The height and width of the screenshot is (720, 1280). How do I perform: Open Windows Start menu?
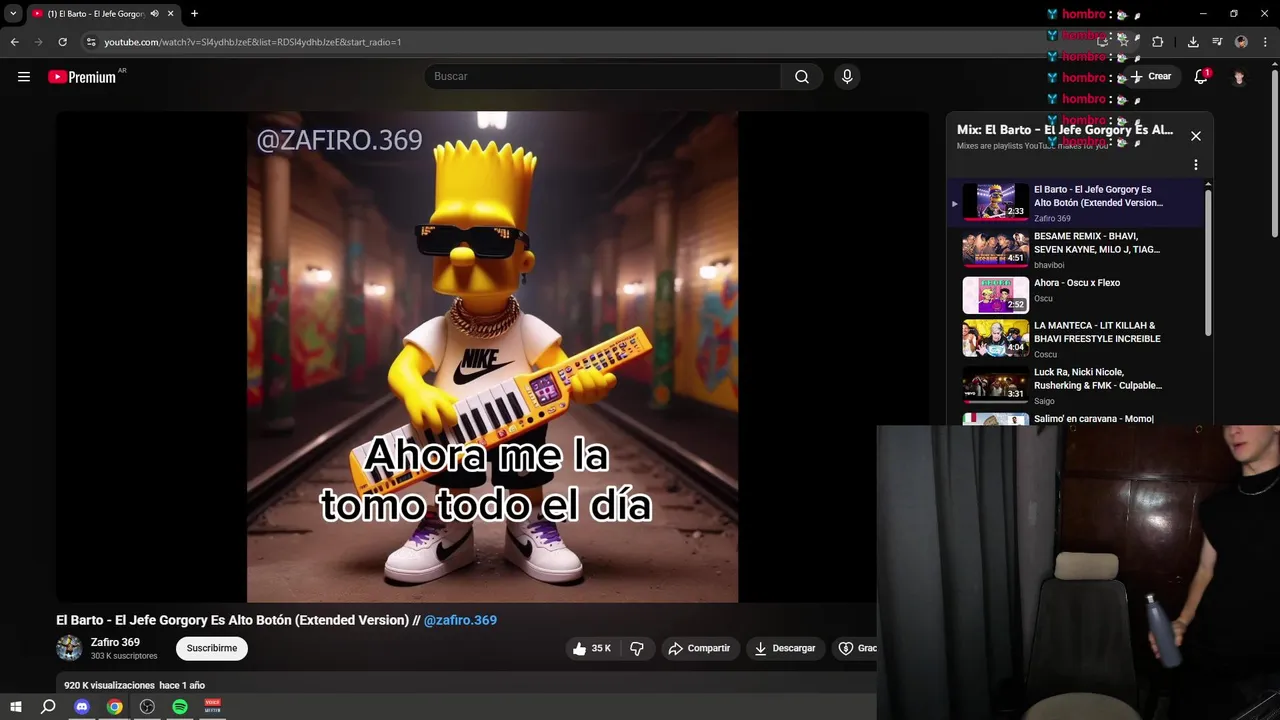(x=16, y=707)
